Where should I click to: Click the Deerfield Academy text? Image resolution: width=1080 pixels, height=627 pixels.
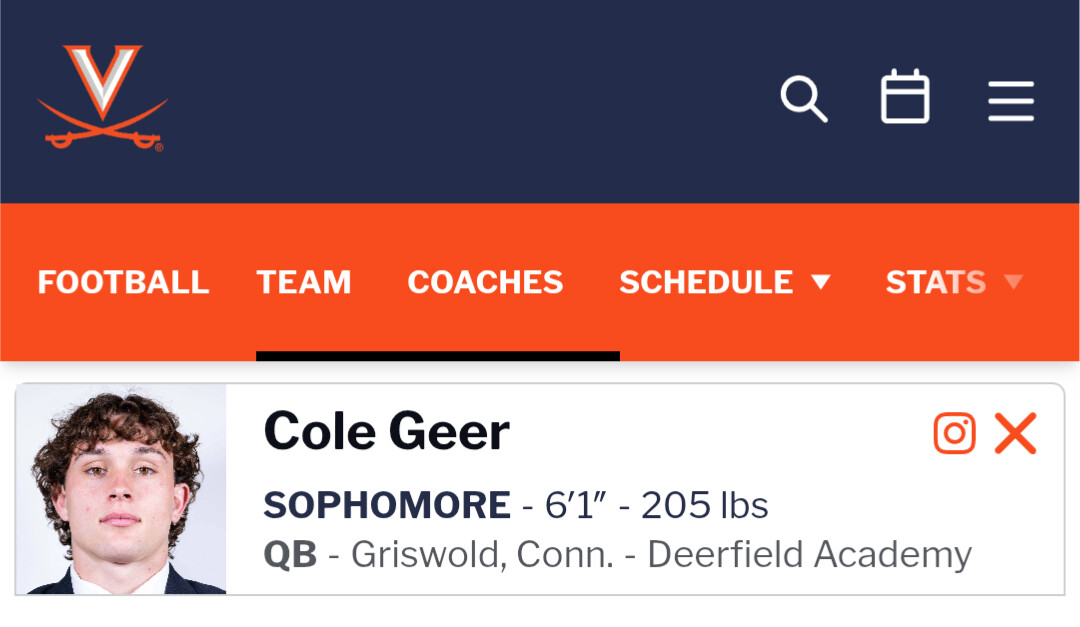pos(810,554)
